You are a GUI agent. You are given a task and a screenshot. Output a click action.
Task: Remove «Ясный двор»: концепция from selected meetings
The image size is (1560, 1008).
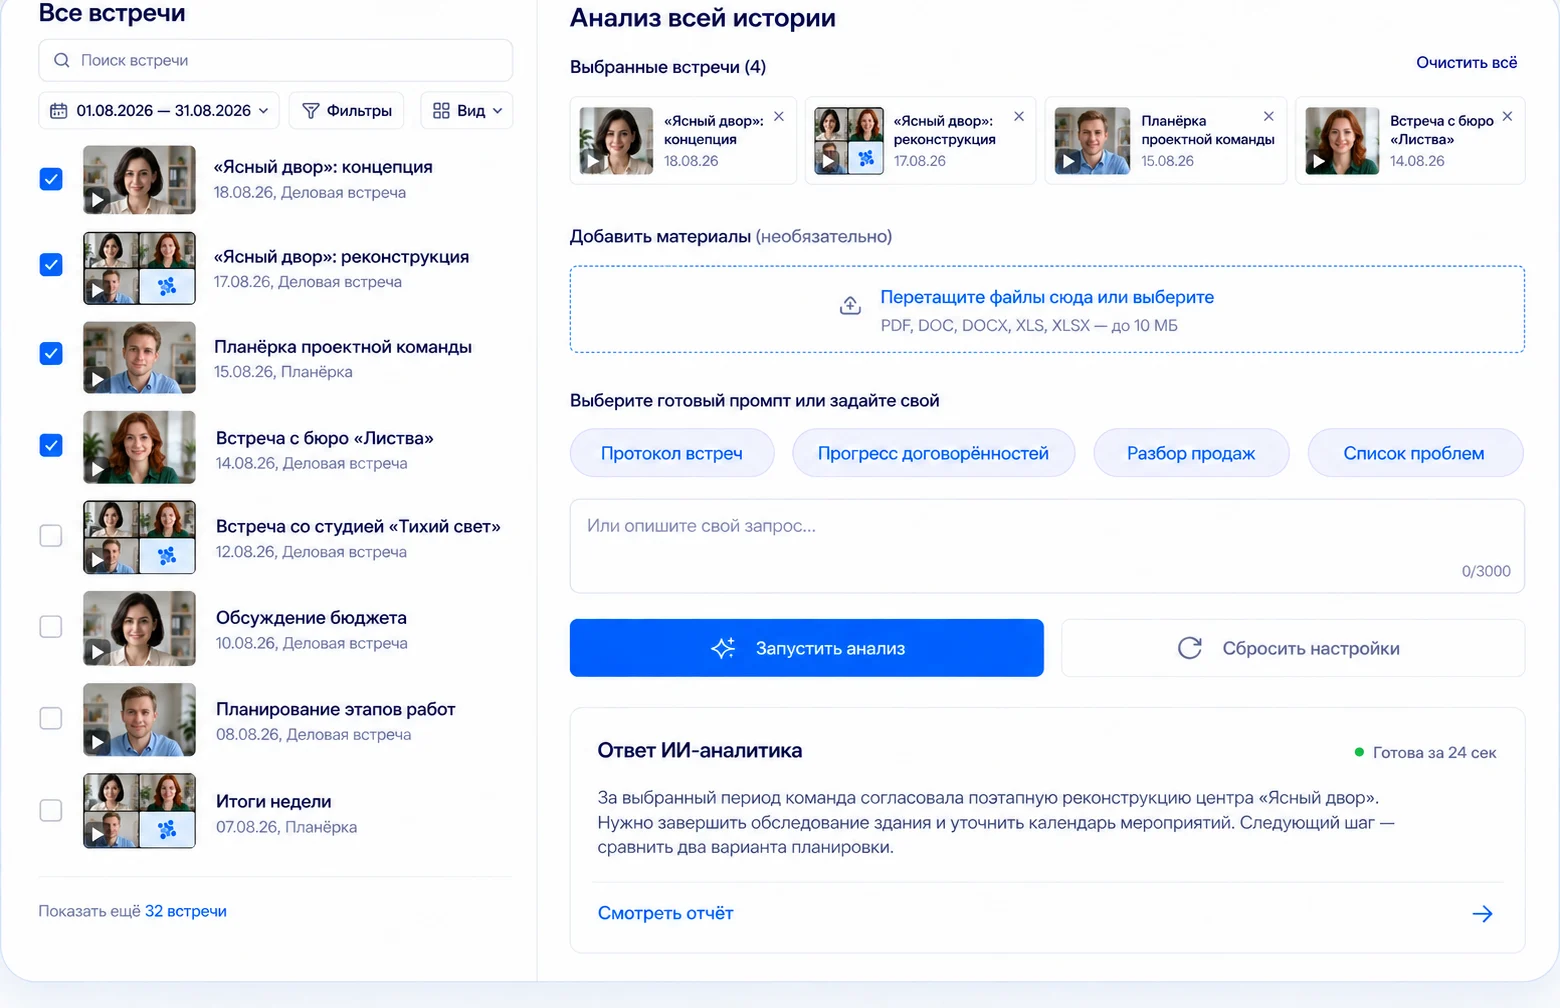click(x=779, y=117)
